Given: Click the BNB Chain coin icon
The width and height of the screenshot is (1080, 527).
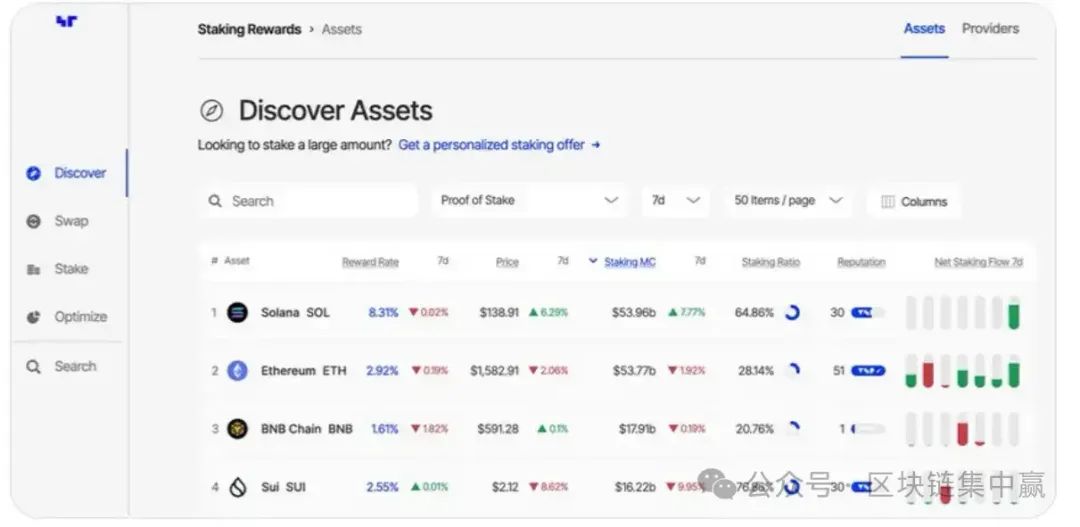Looking at the screenshot, I should 238,428.
